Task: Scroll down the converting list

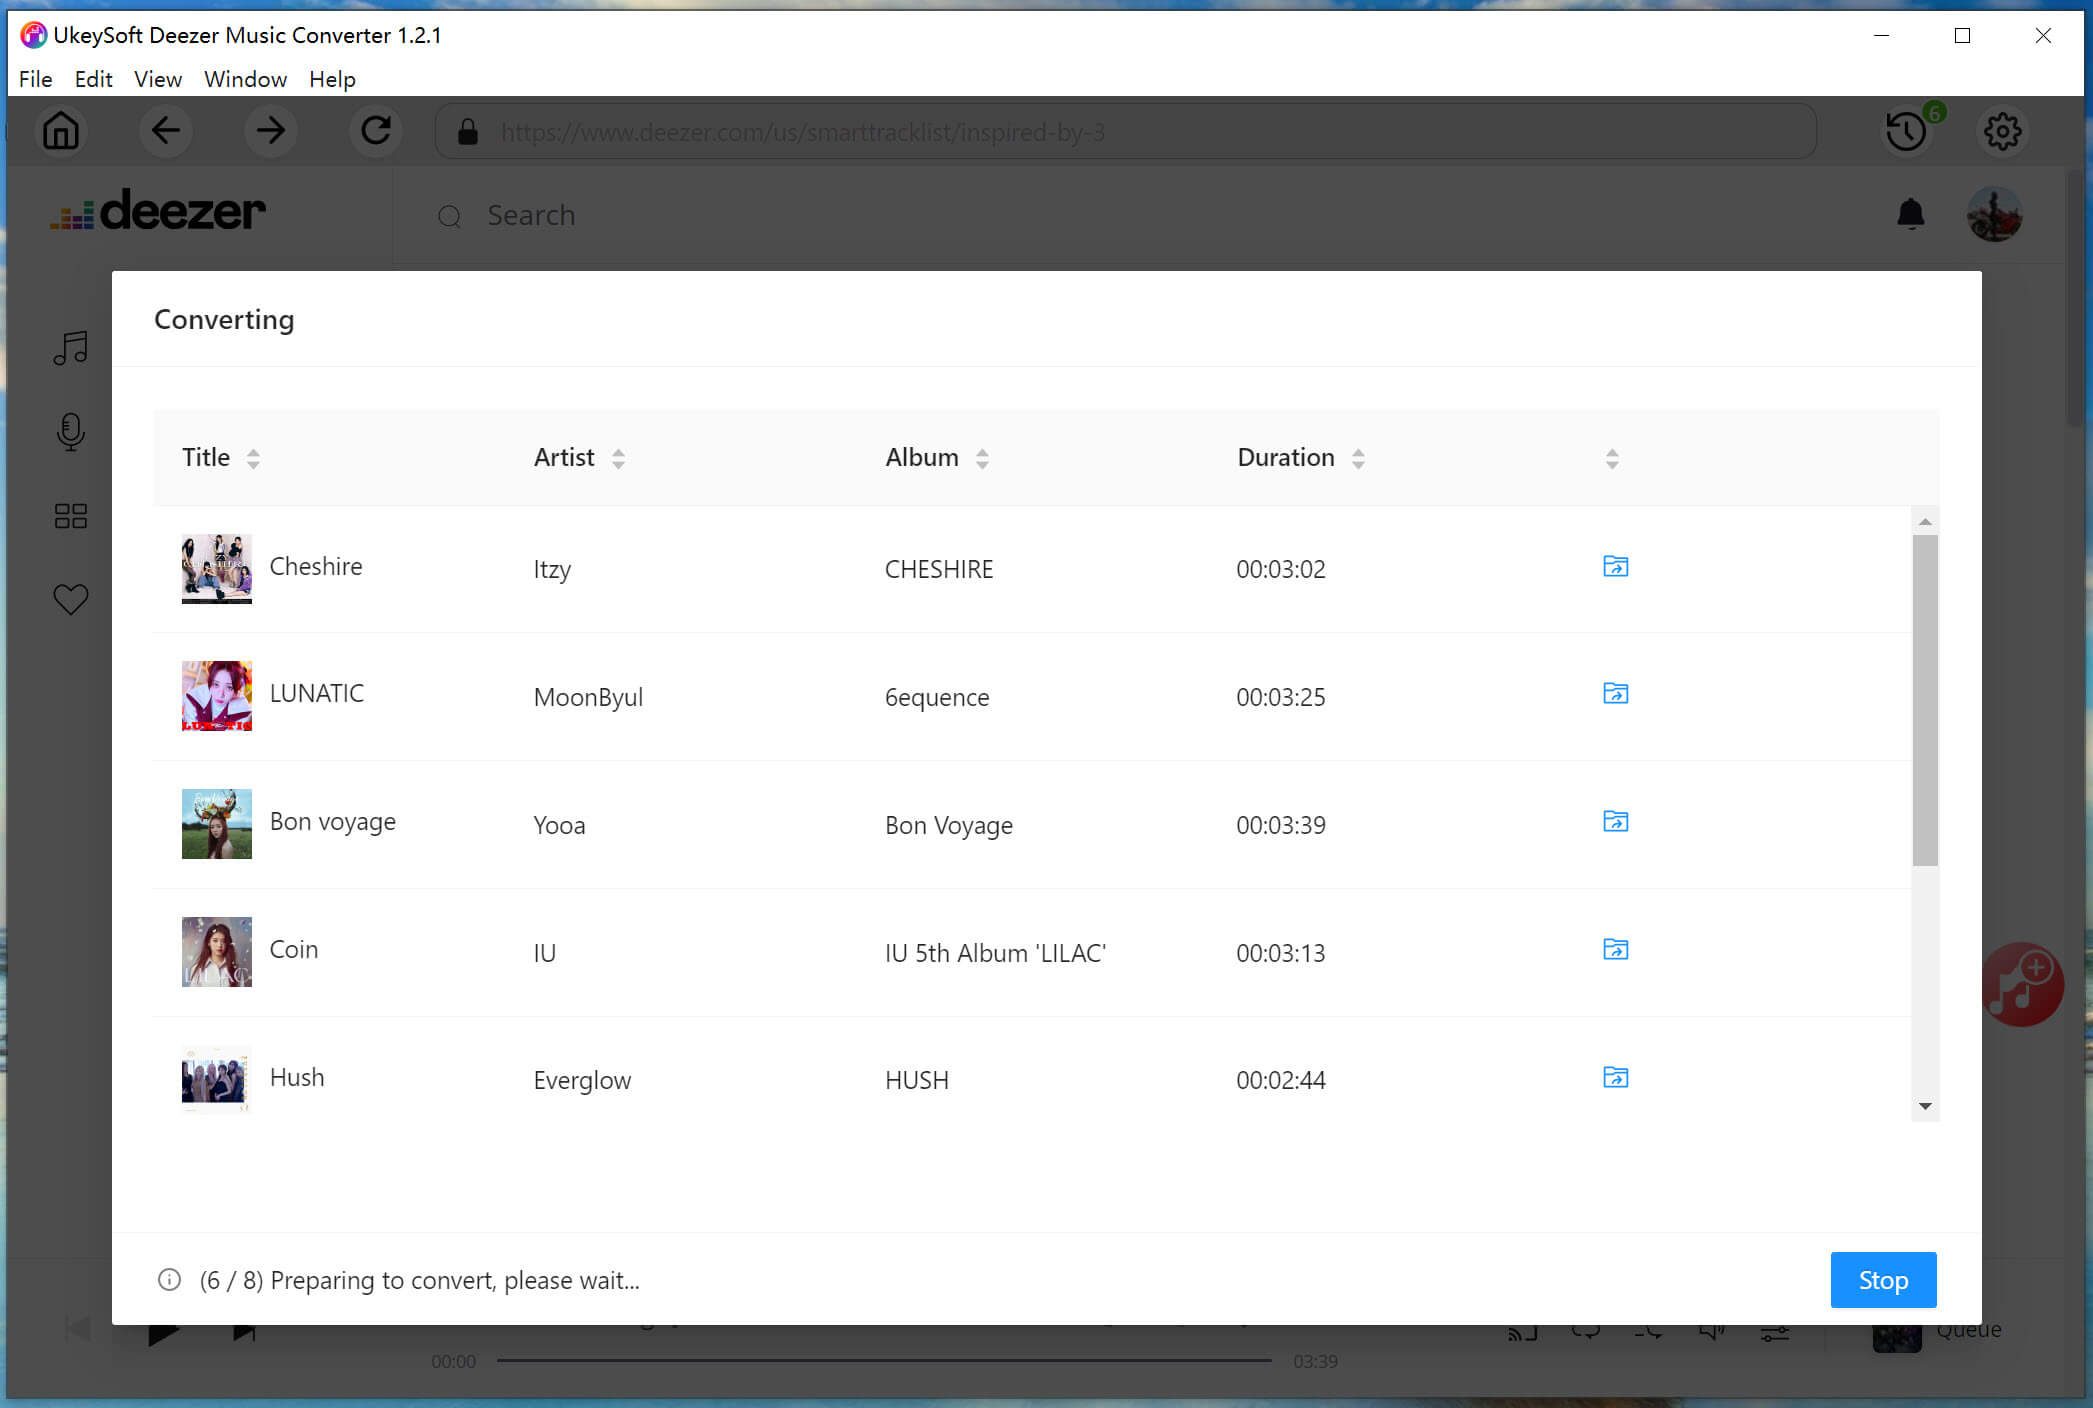Action: 1925,1105
